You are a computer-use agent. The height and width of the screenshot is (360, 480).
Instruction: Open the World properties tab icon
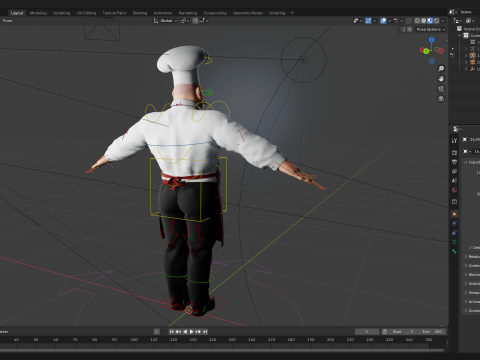coord(454,190)
